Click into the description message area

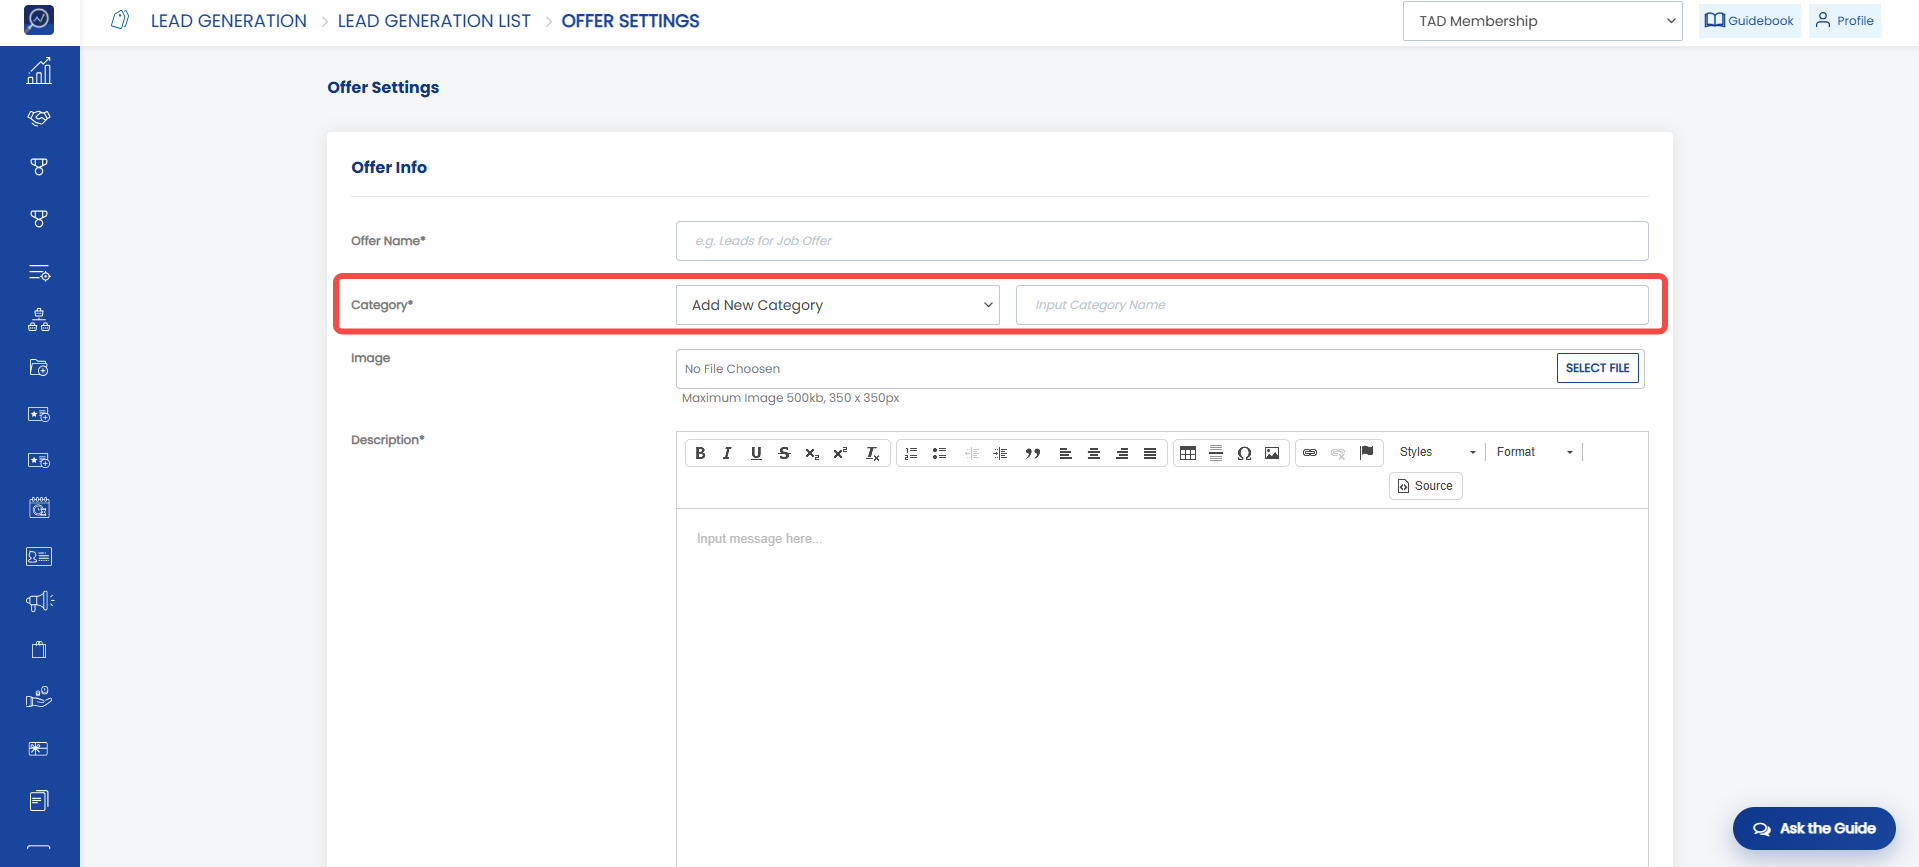coord(1162,688)
